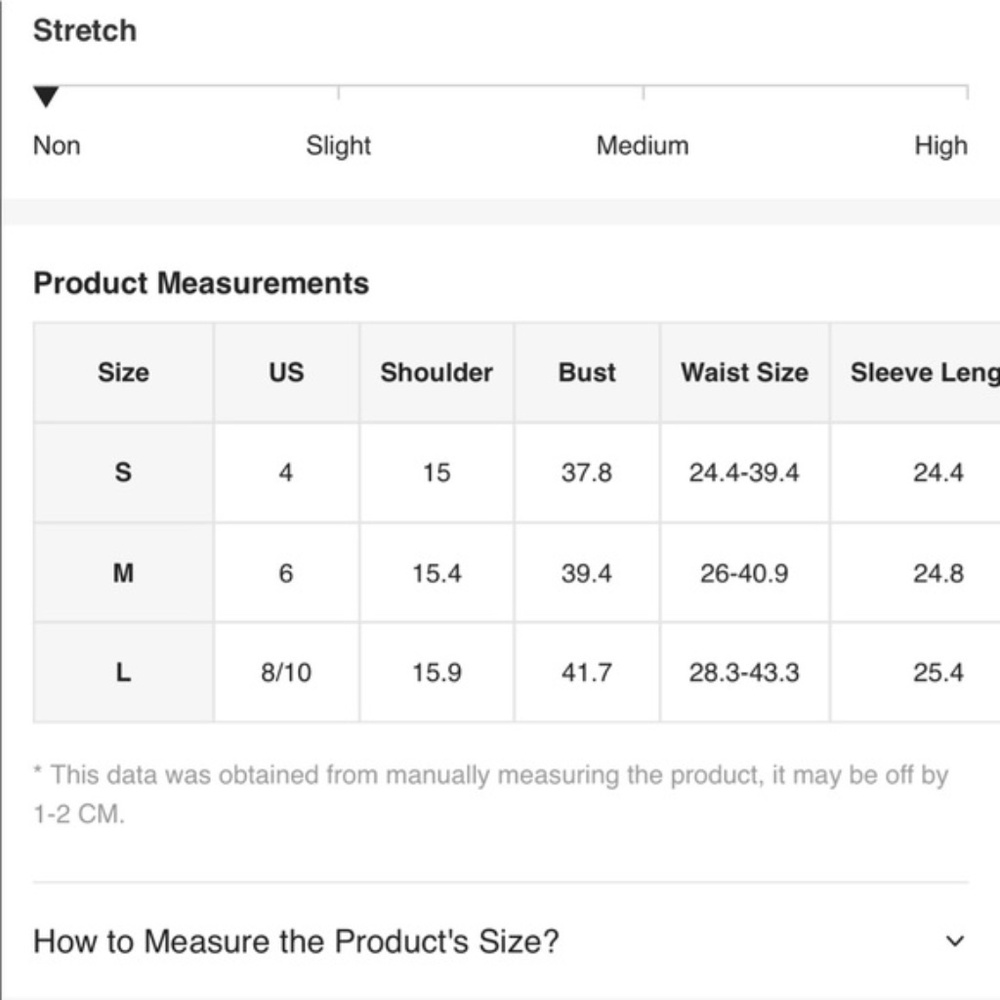Viewport: 1000px width, 1000px height.
Task: Click the Bust column header
Action: coord(587,372)
